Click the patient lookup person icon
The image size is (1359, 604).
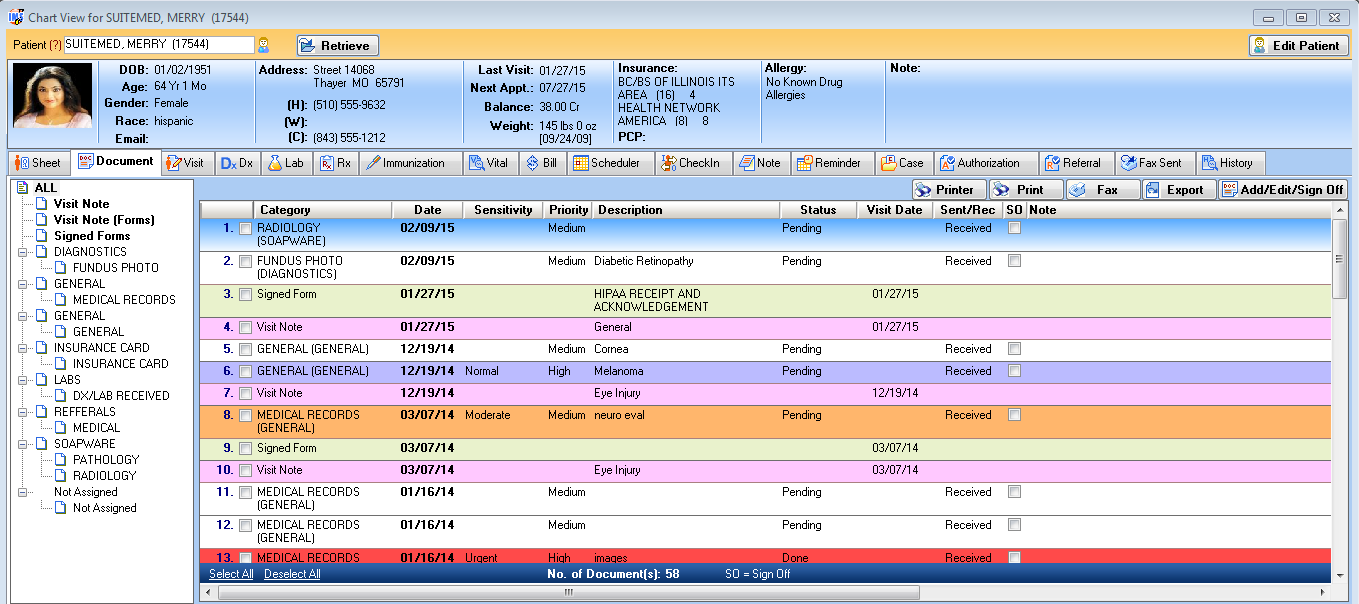point(264,45)
